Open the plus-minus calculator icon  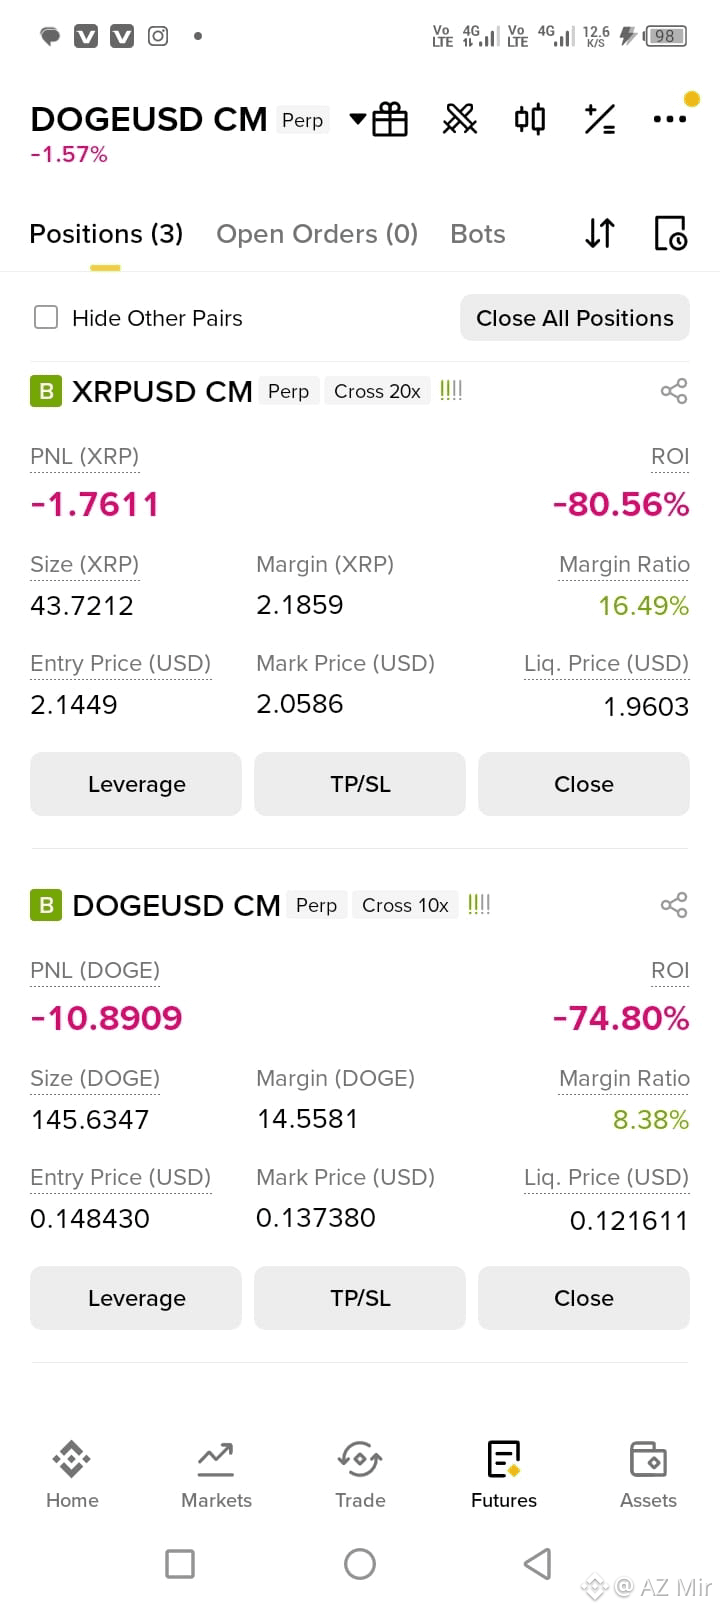coord(600,120)
